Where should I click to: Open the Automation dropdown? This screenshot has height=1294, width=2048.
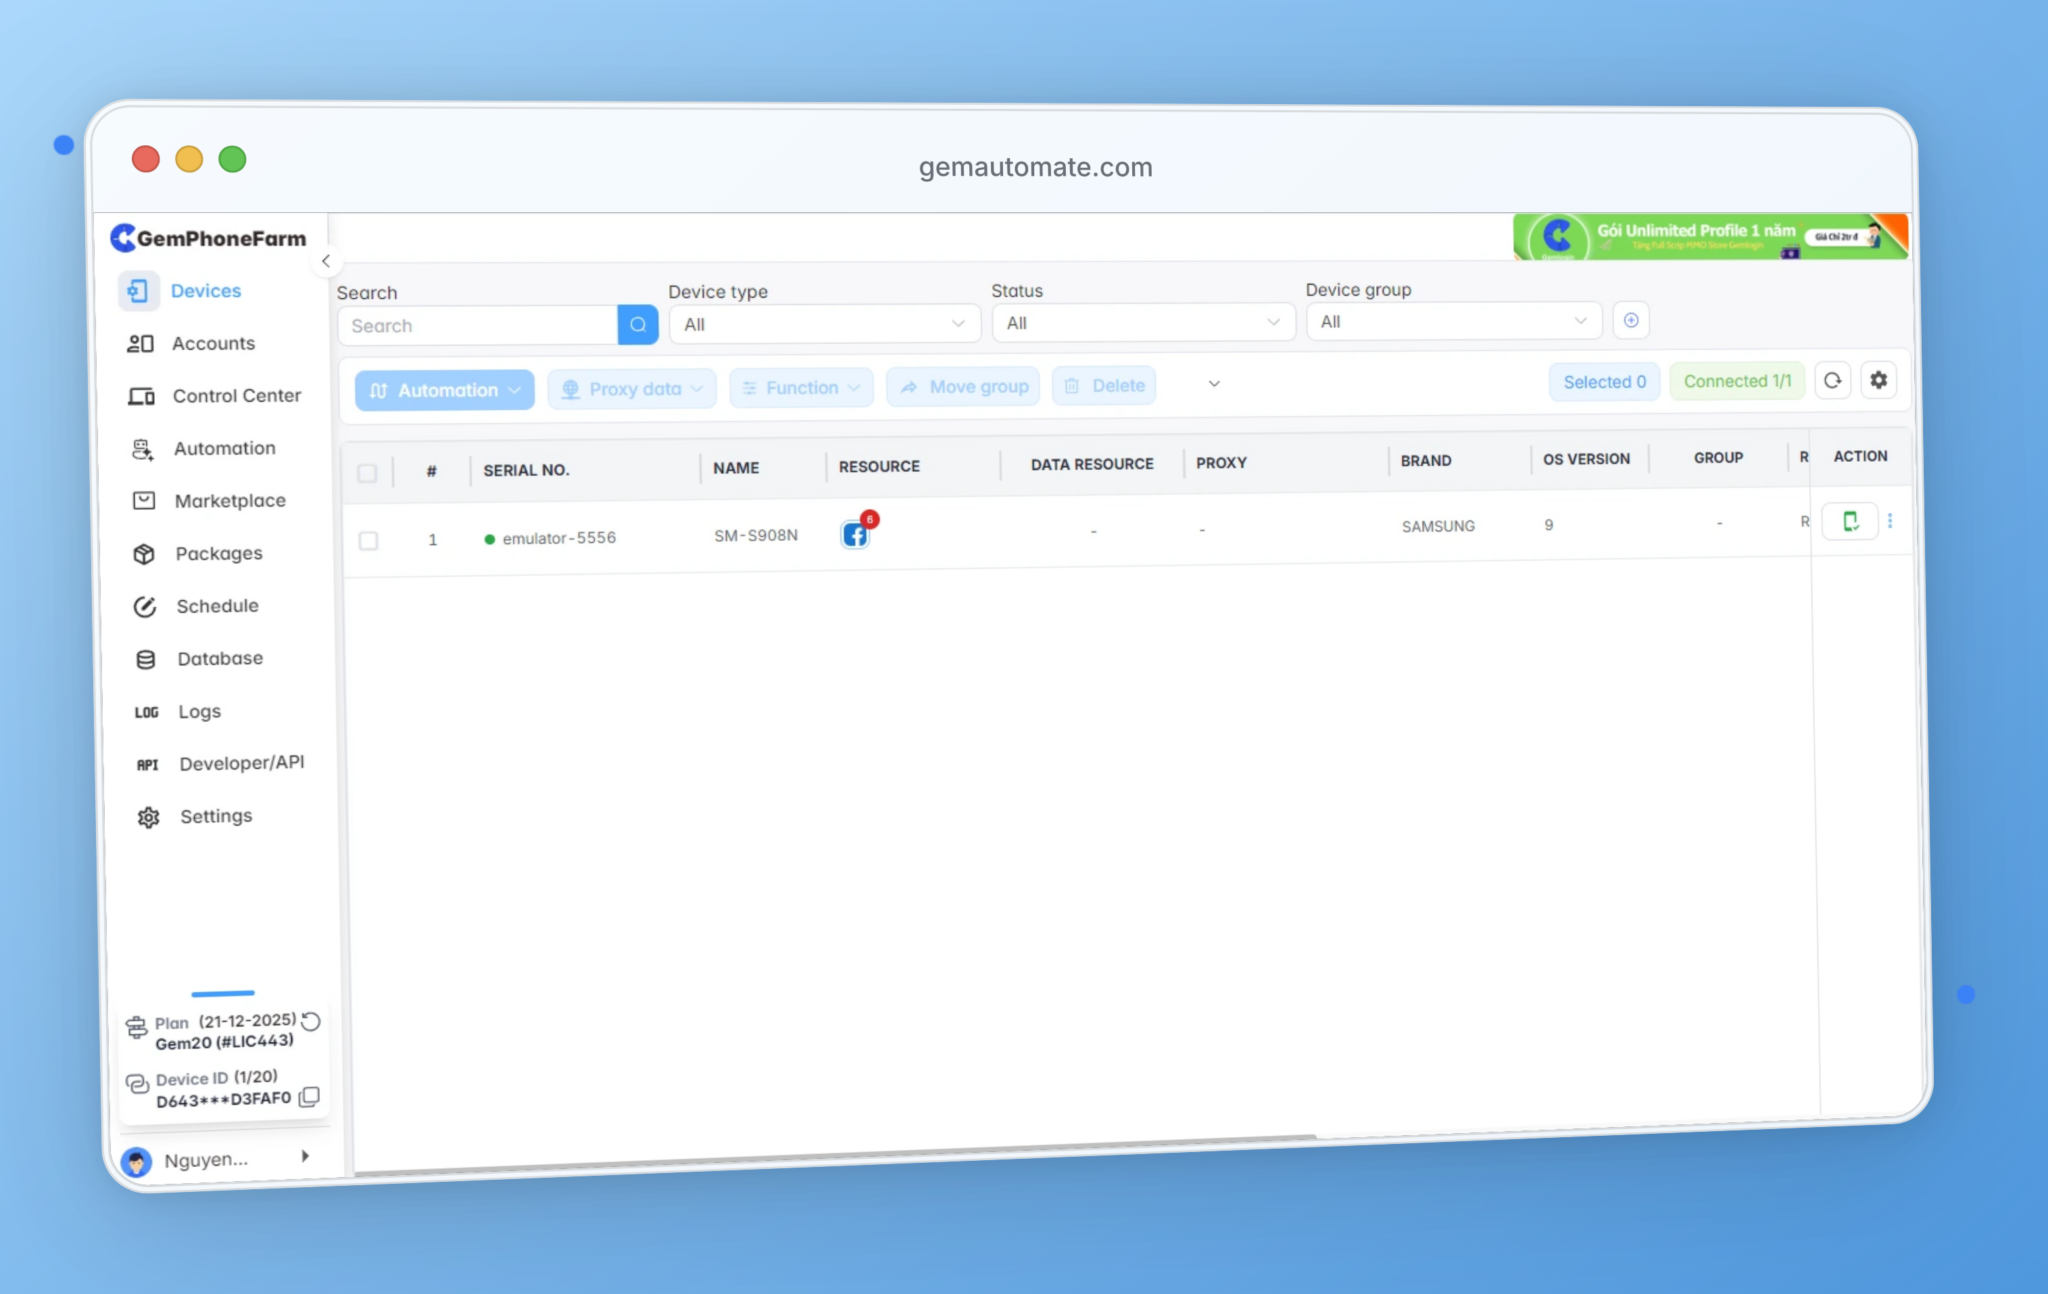click(444, 390)
